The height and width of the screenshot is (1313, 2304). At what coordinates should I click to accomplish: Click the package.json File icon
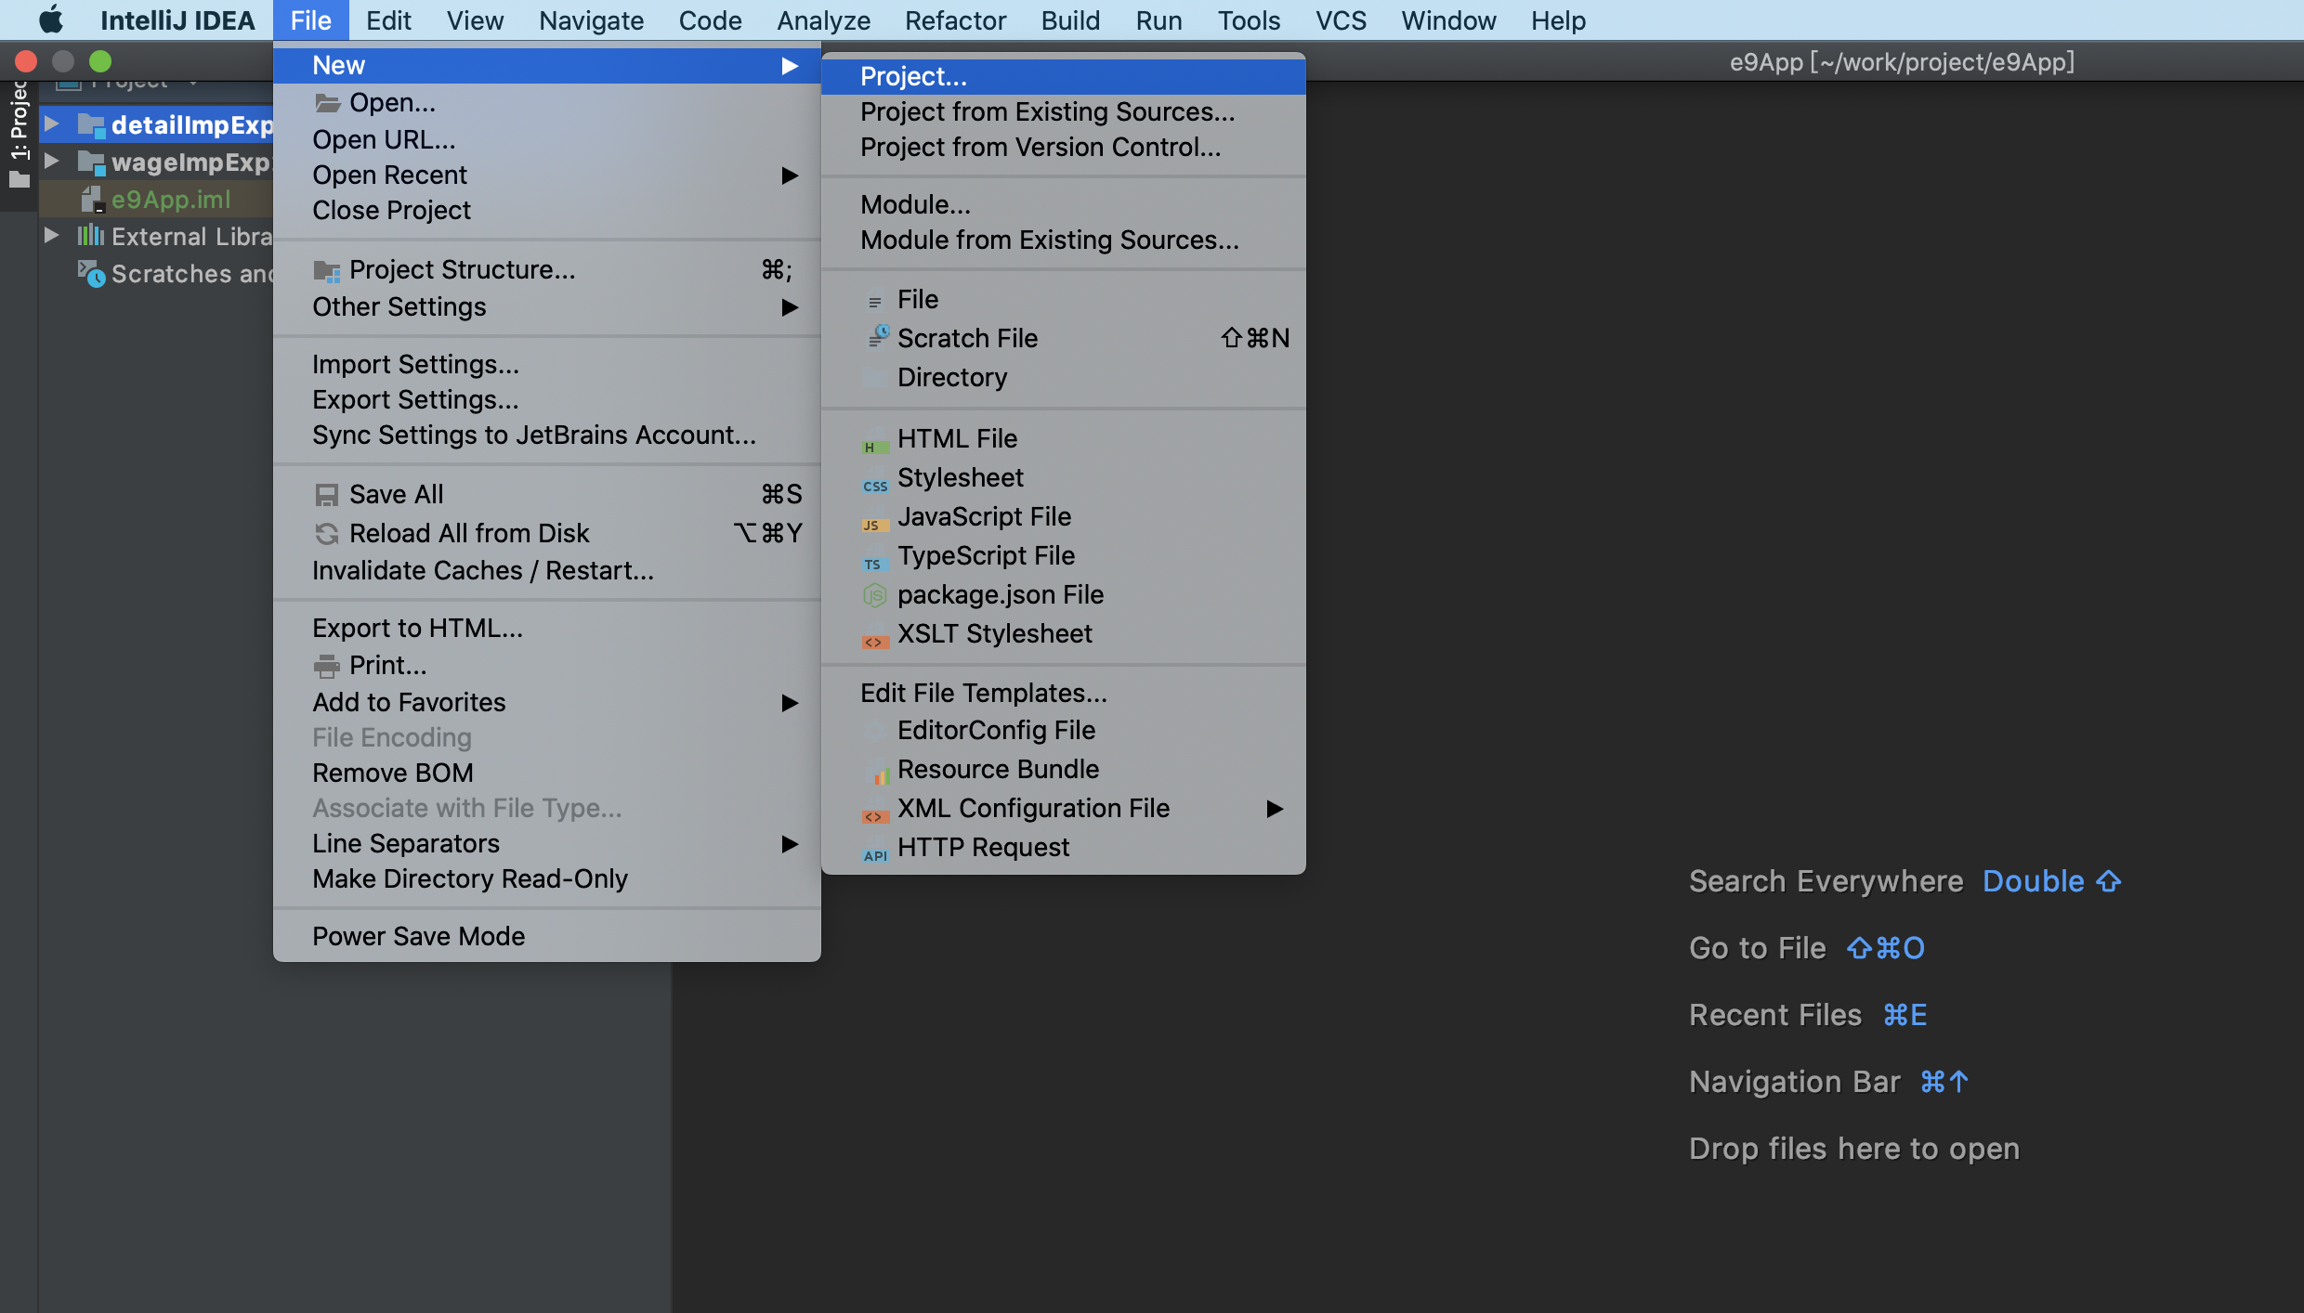874,596
